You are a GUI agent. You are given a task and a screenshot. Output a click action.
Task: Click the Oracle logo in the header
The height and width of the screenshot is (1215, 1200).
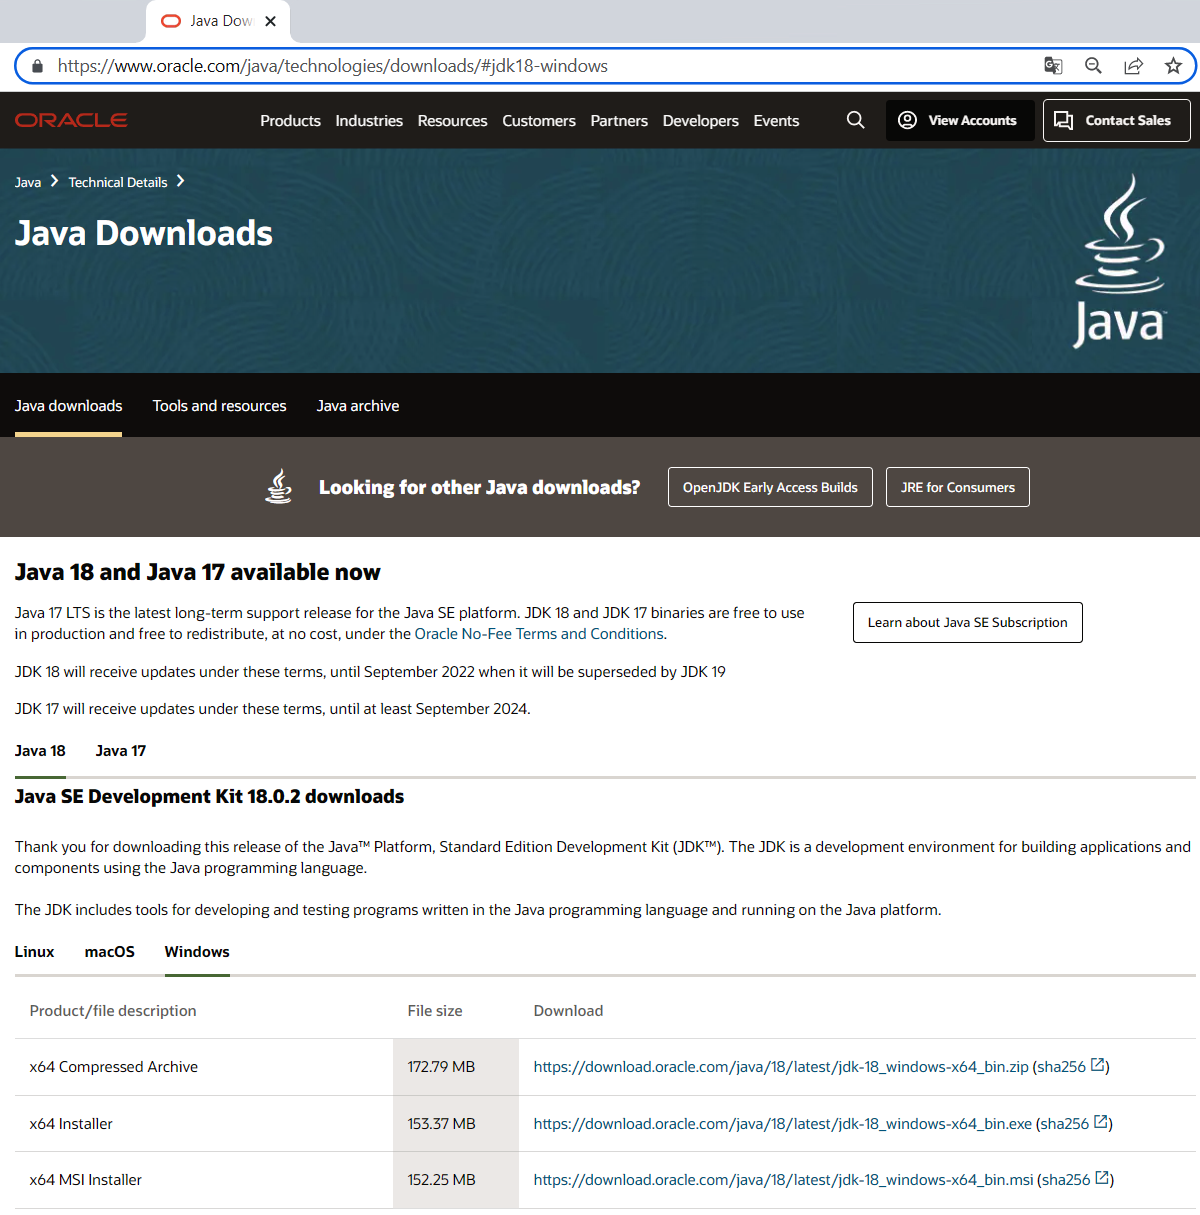(71, 120)
